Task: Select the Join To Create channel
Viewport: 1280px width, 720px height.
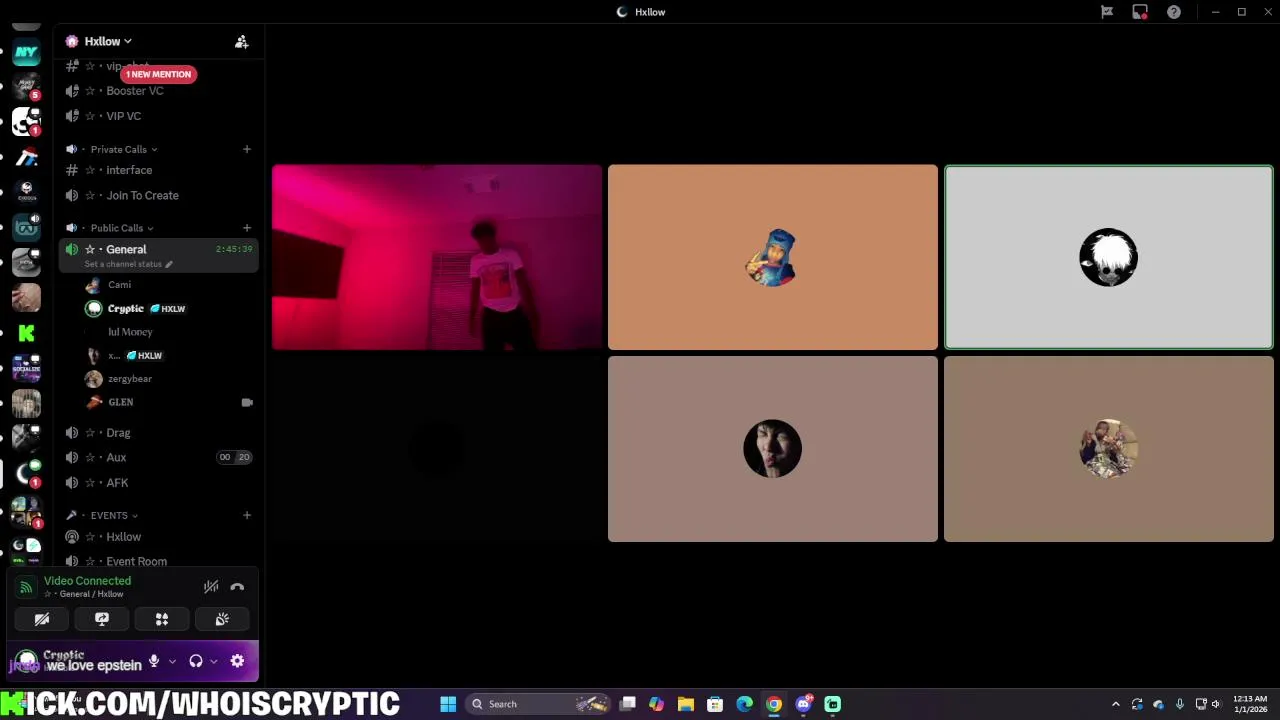Action: [159, 196]
